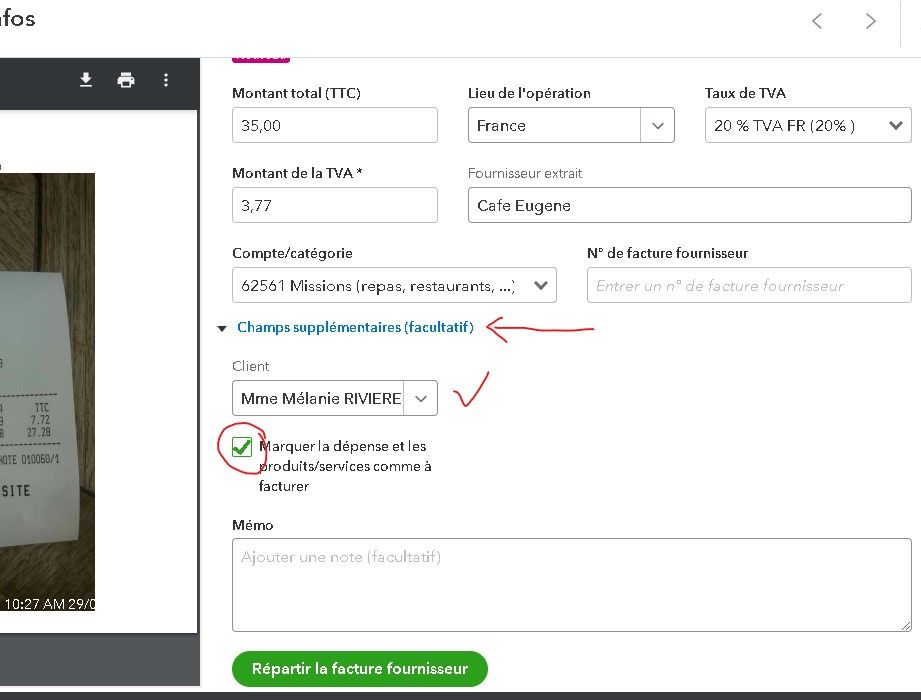Click the 'Répartir la facture fournisseur' button
This screenshot has width=921, height=700.
pos(359,669)
